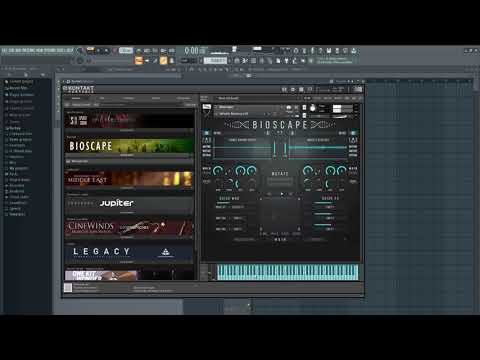Switch to the Database tab in Kontakt browser
Viewport: 480px width, 360px height.
[x=129, y=98]
